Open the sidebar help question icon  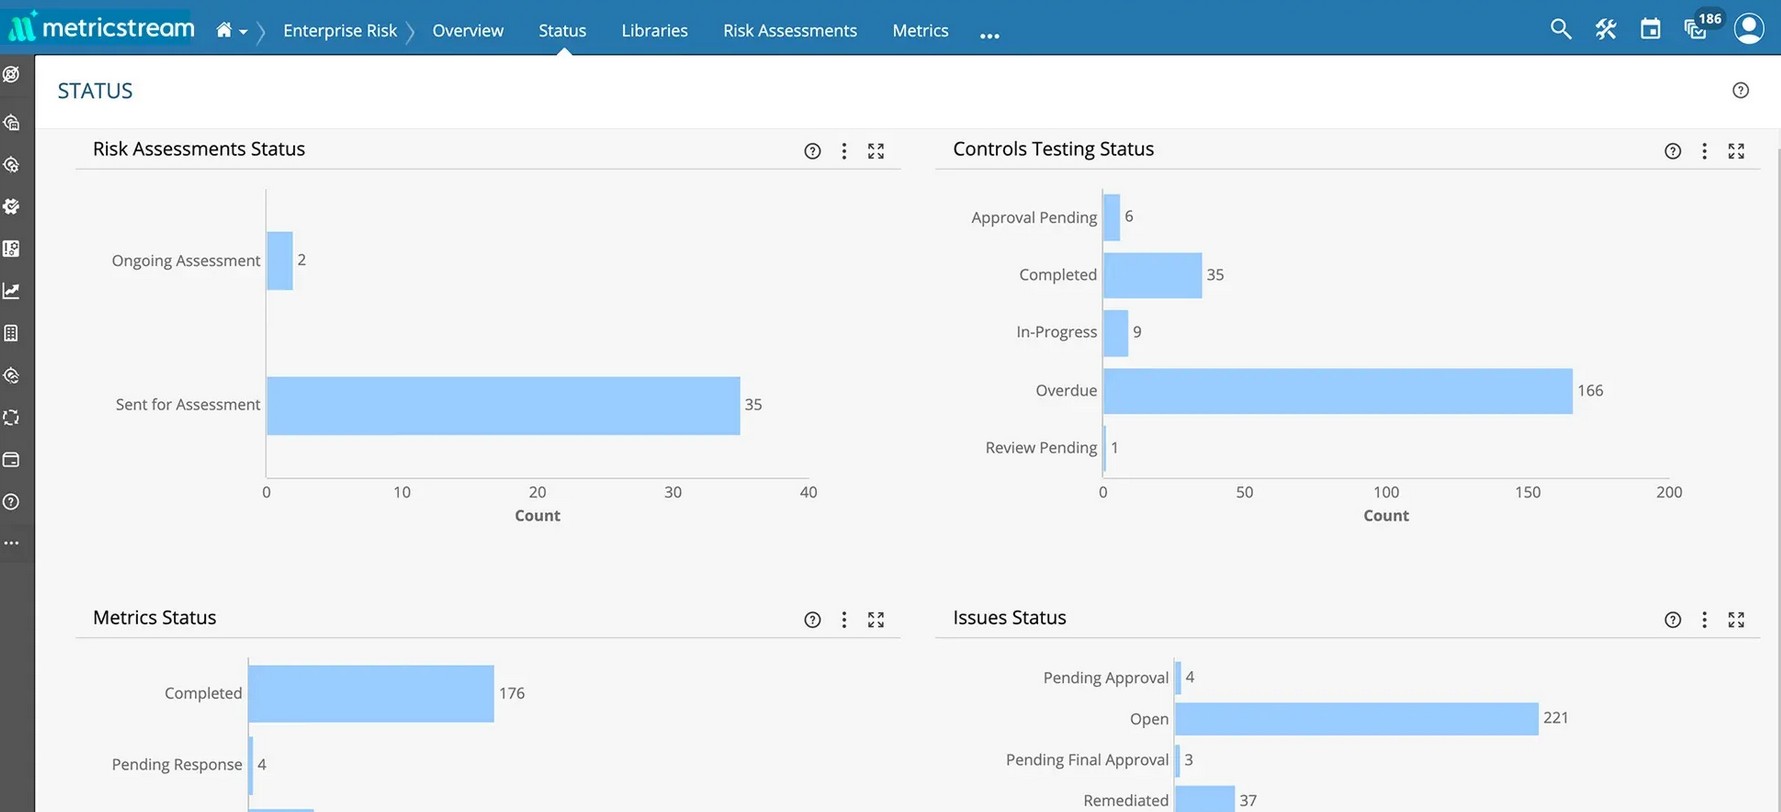12,502
